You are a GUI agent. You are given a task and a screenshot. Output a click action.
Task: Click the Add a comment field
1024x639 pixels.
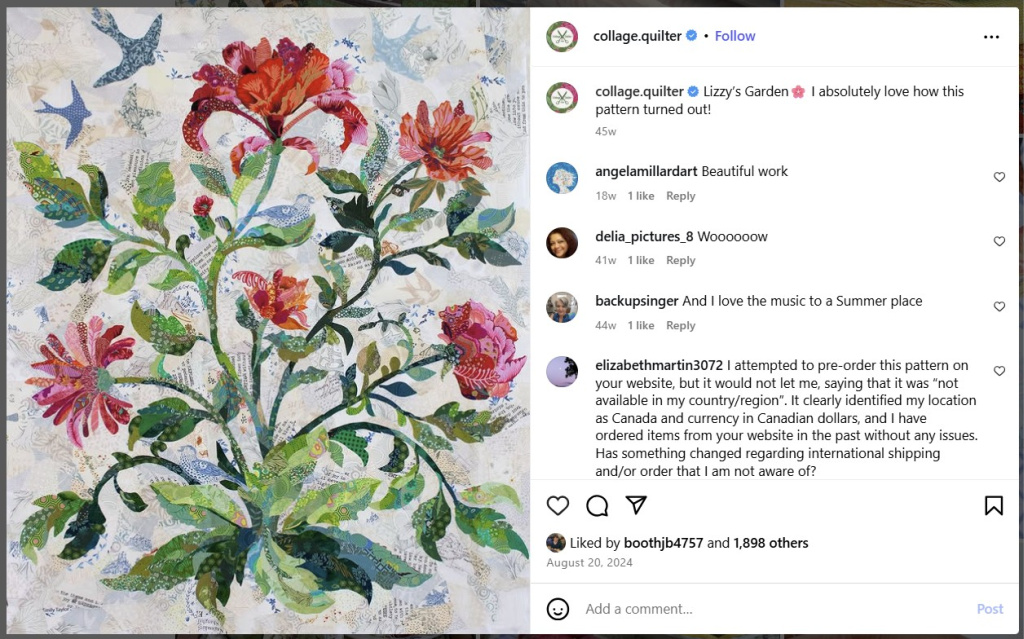pyautogui.click(x=700, y=608)
